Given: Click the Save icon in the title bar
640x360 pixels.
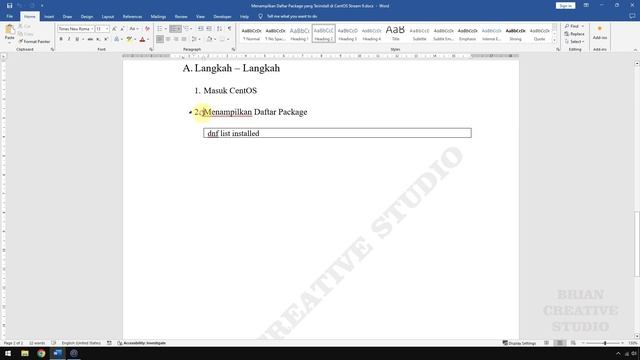Looking at the screenshot, I should coord(9,6).
